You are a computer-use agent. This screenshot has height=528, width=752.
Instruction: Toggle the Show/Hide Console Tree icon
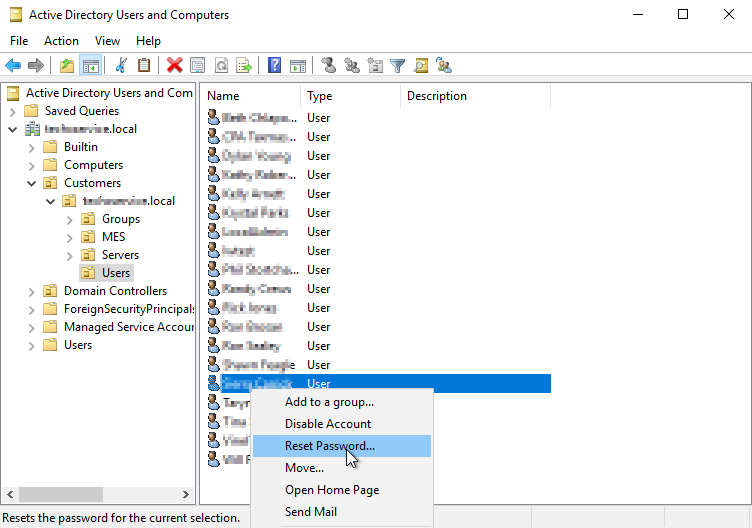(91, 65)
